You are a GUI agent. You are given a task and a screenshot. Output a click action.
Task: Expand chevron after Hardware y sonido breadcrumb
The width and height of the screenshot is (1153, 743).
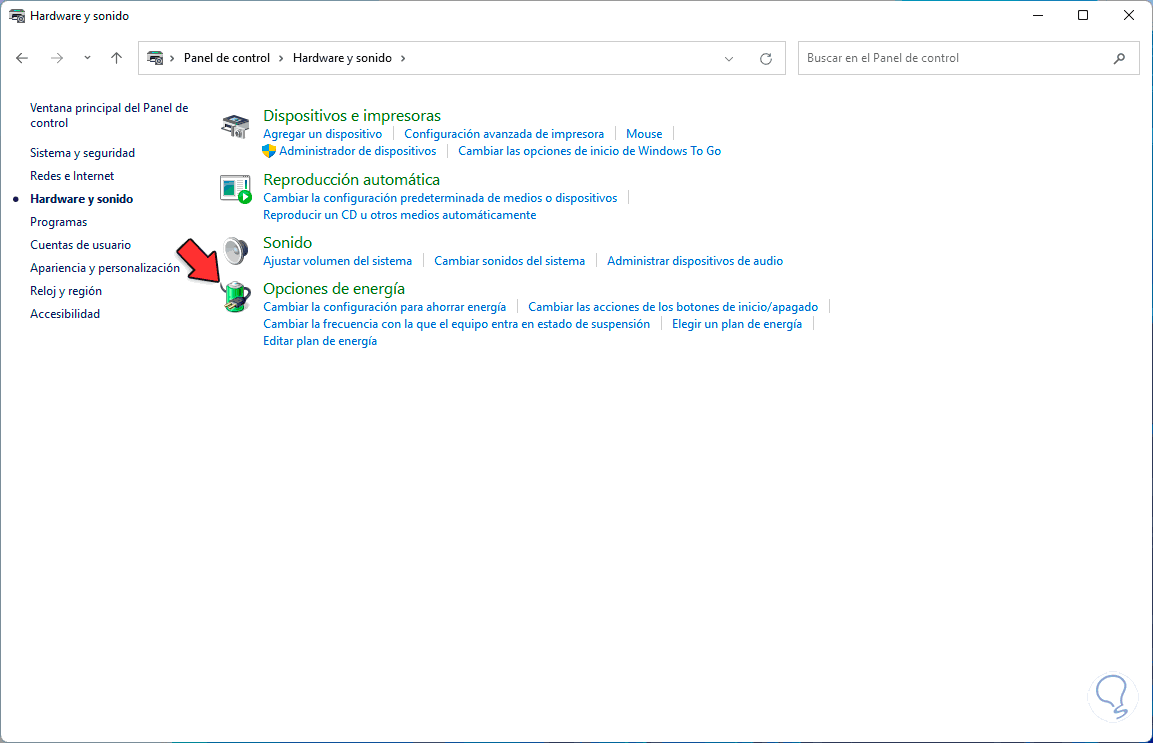(x=403, y=58)
